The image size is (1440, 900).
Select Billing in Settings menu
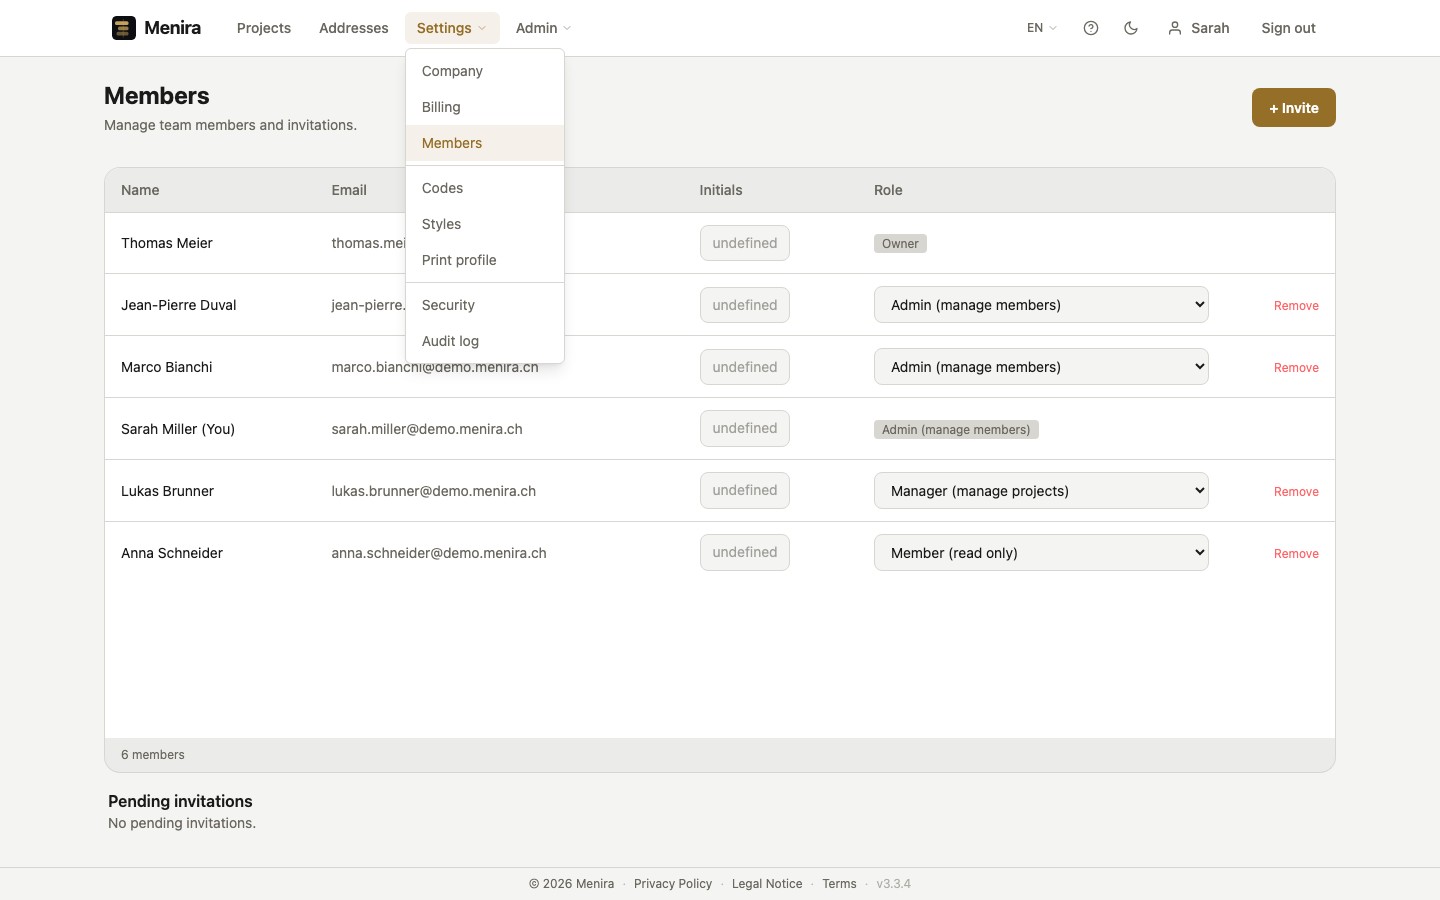tap(485, 107)
